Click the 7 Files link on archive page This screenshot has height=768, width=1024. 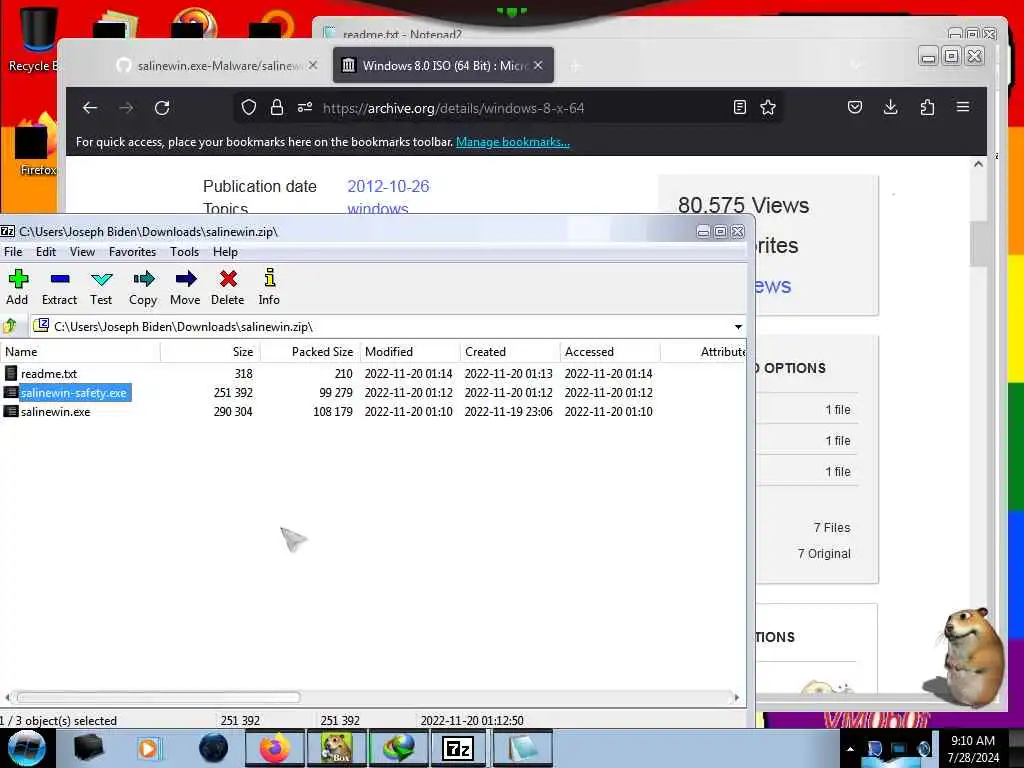tap(831, 528)
